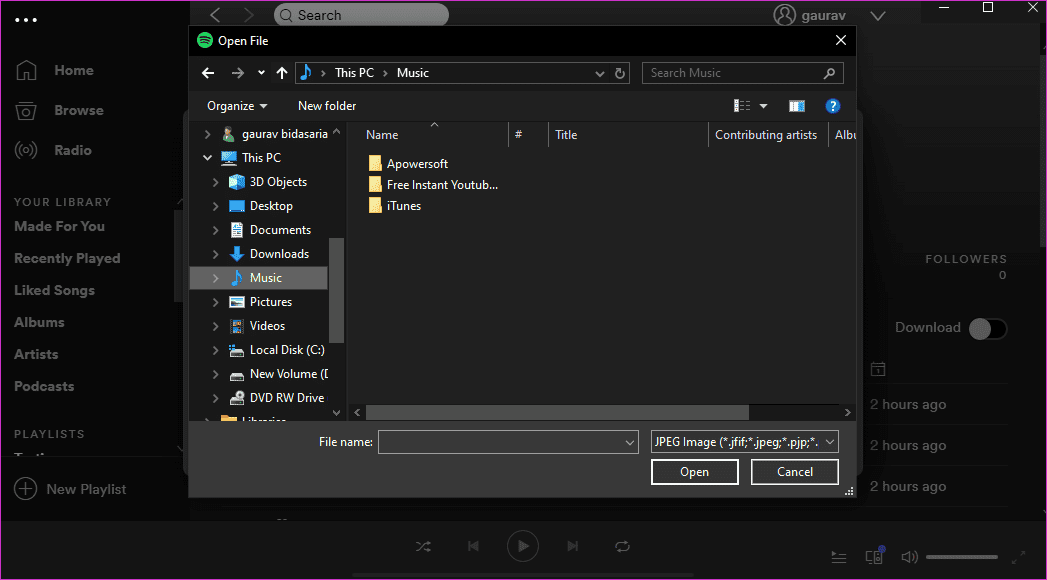Open Recently Played library section

click(67, 259)
